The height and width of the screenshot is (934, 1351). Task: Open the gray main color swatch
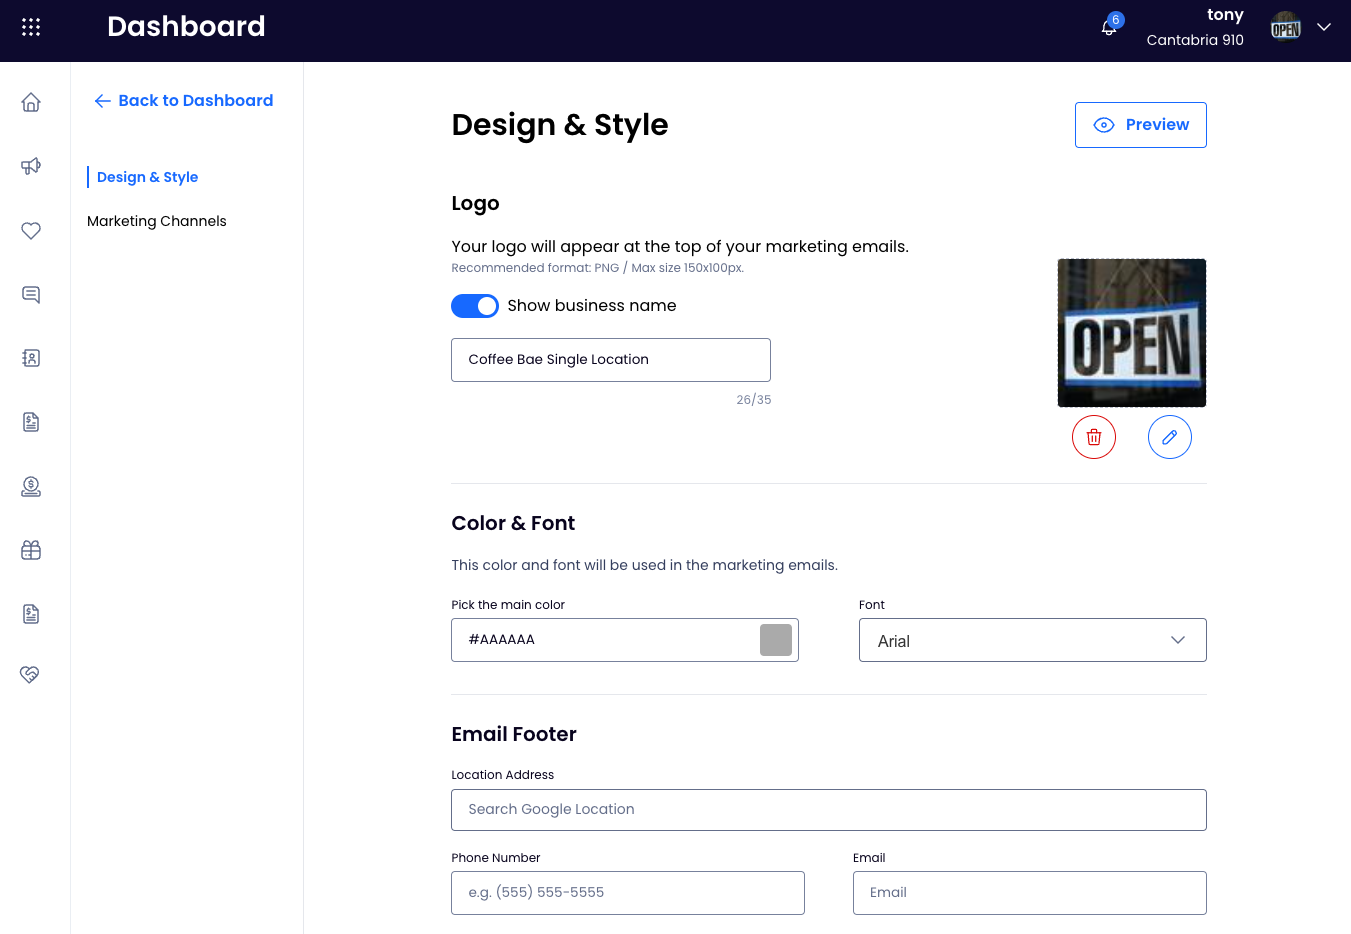[776, 640]
